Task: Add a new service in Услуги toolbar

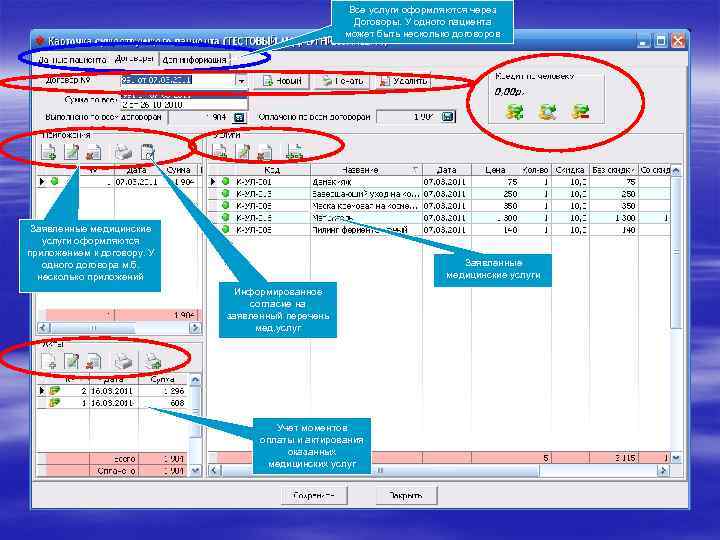Action: click(x=220, y=152)
